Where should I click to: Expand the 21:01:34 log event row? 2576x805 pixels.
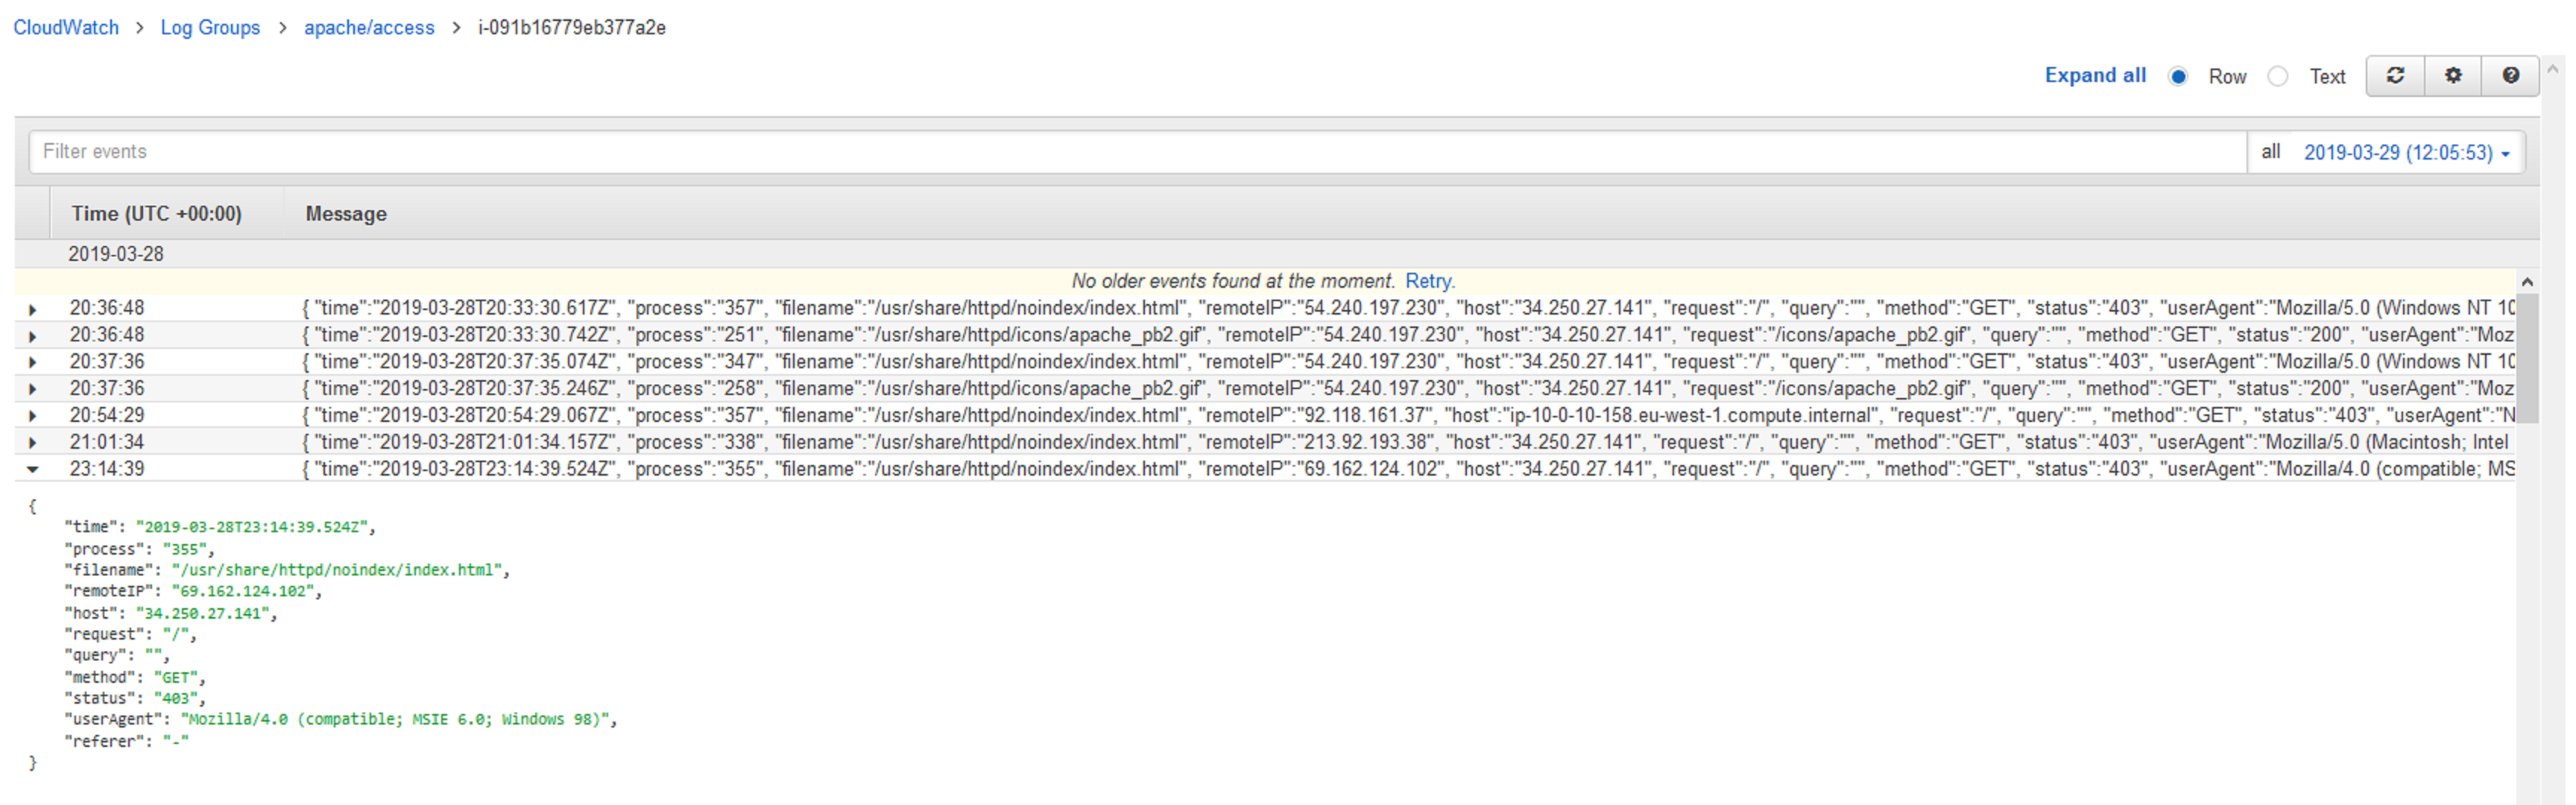(33, 443)
